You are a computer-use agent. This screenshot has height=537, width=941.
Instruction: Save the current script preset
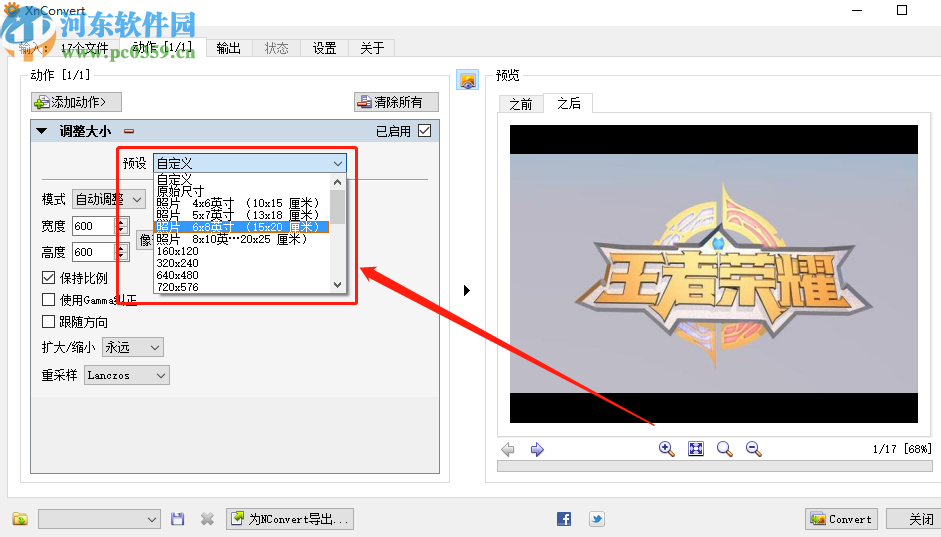point(178,519)
